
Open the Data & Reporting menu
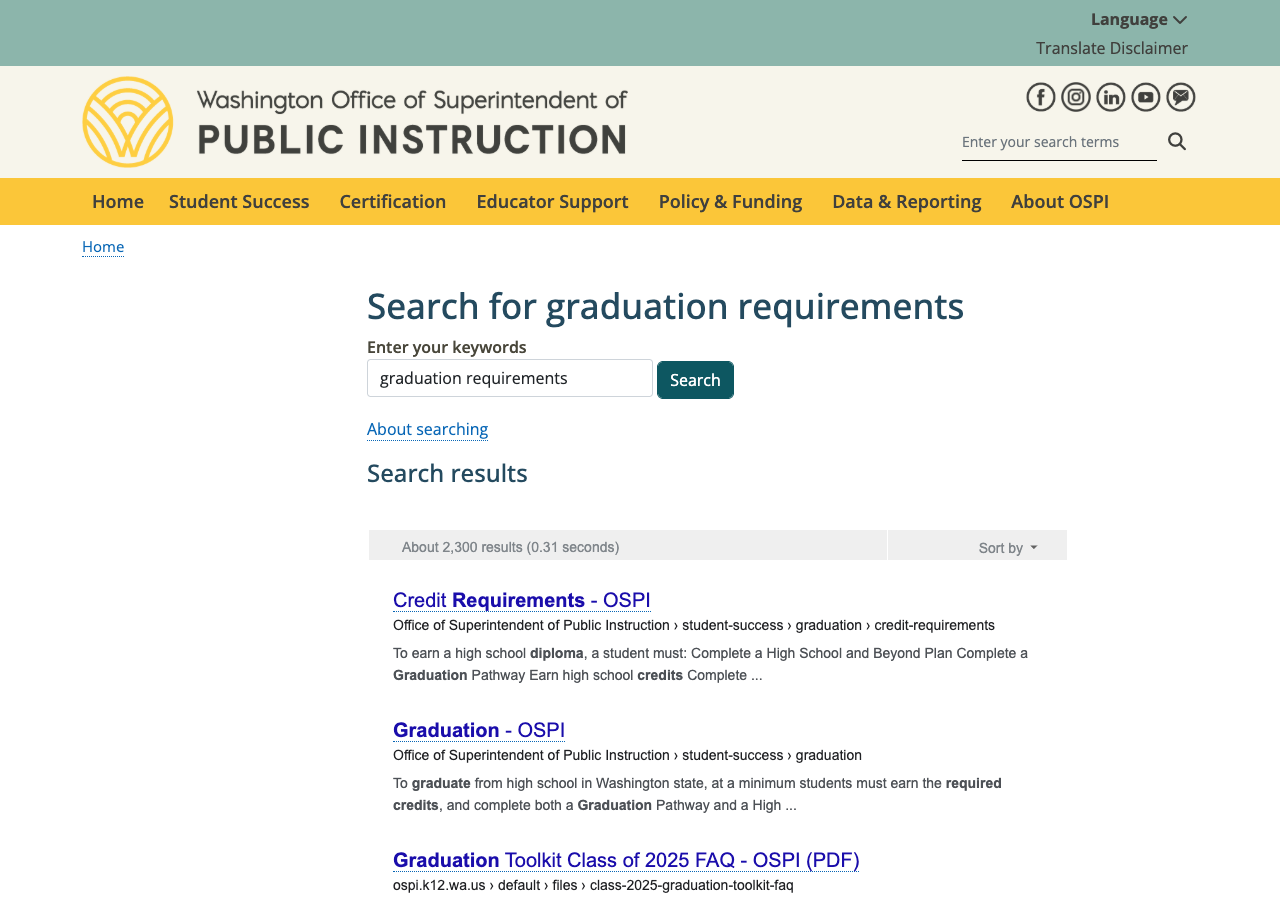pos(907,201)
